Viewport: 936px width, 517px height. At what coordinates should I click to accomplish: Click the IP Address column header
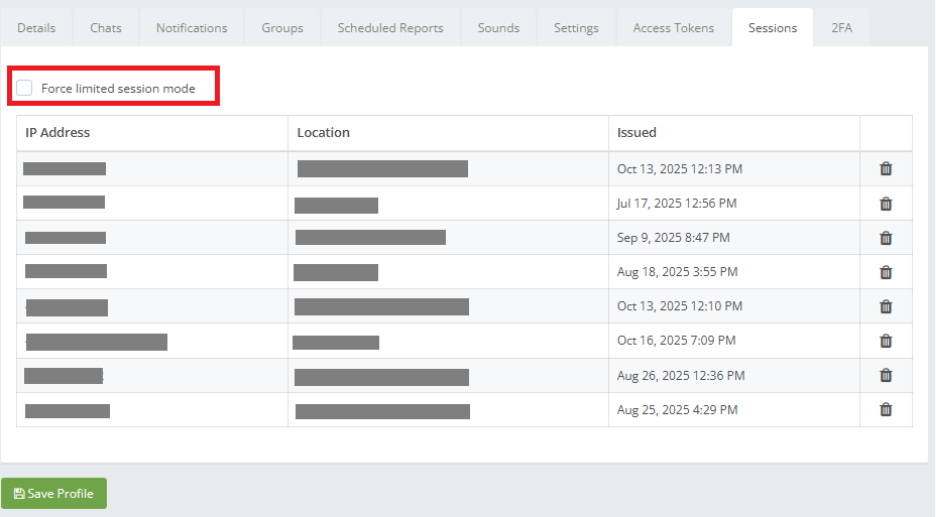click(x=58, y=133)
